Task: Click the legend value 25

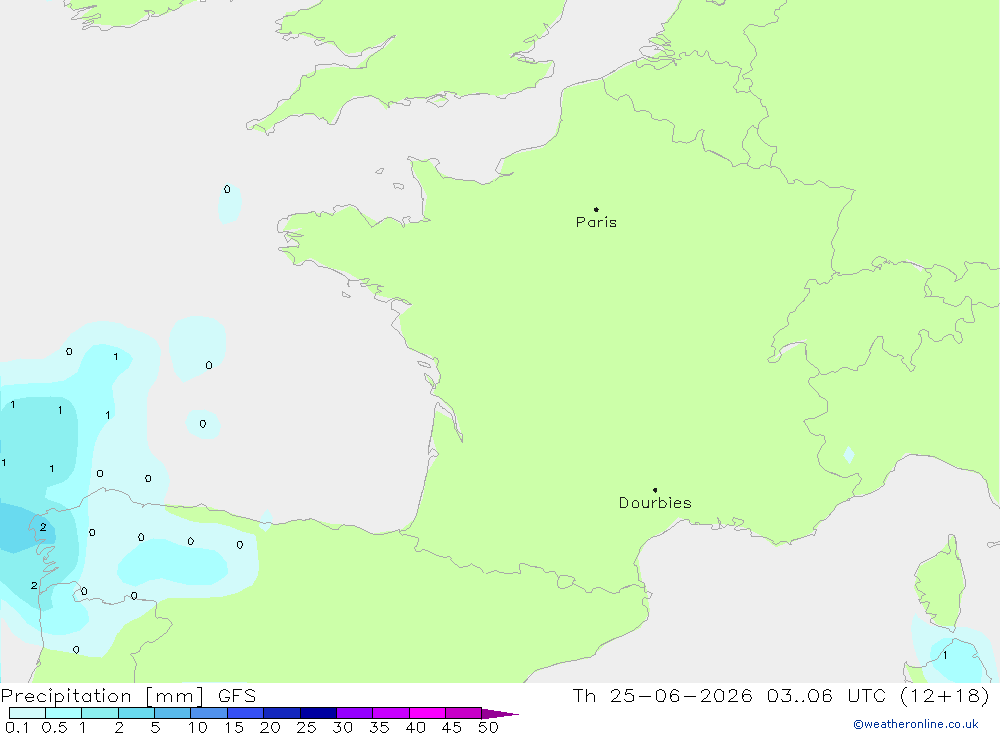Action: (306, 727)
